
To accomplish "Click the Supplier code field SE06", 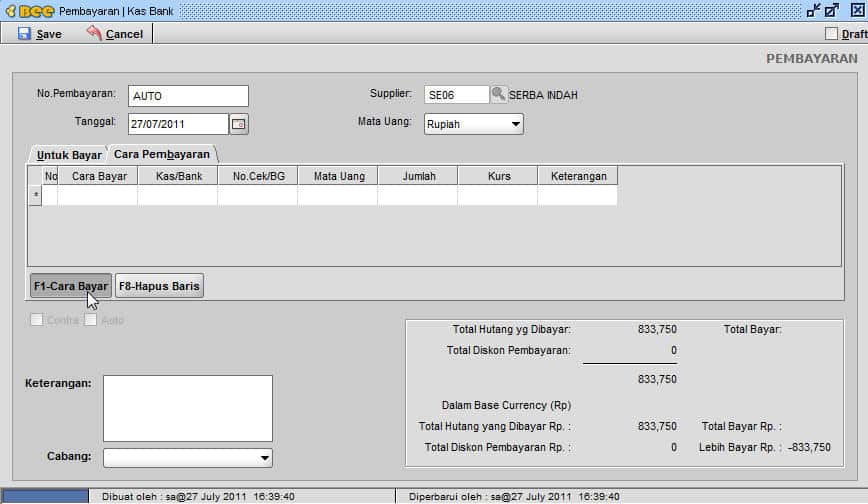I will coord(457,95).
